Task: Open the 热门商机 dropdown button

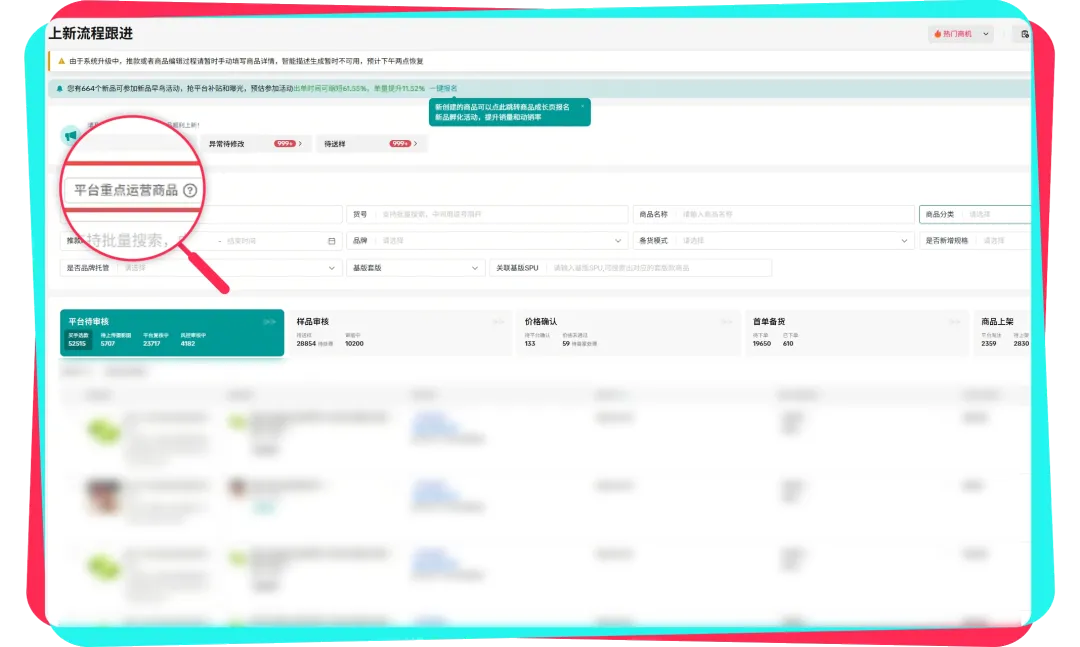Action: click(960, 34)
